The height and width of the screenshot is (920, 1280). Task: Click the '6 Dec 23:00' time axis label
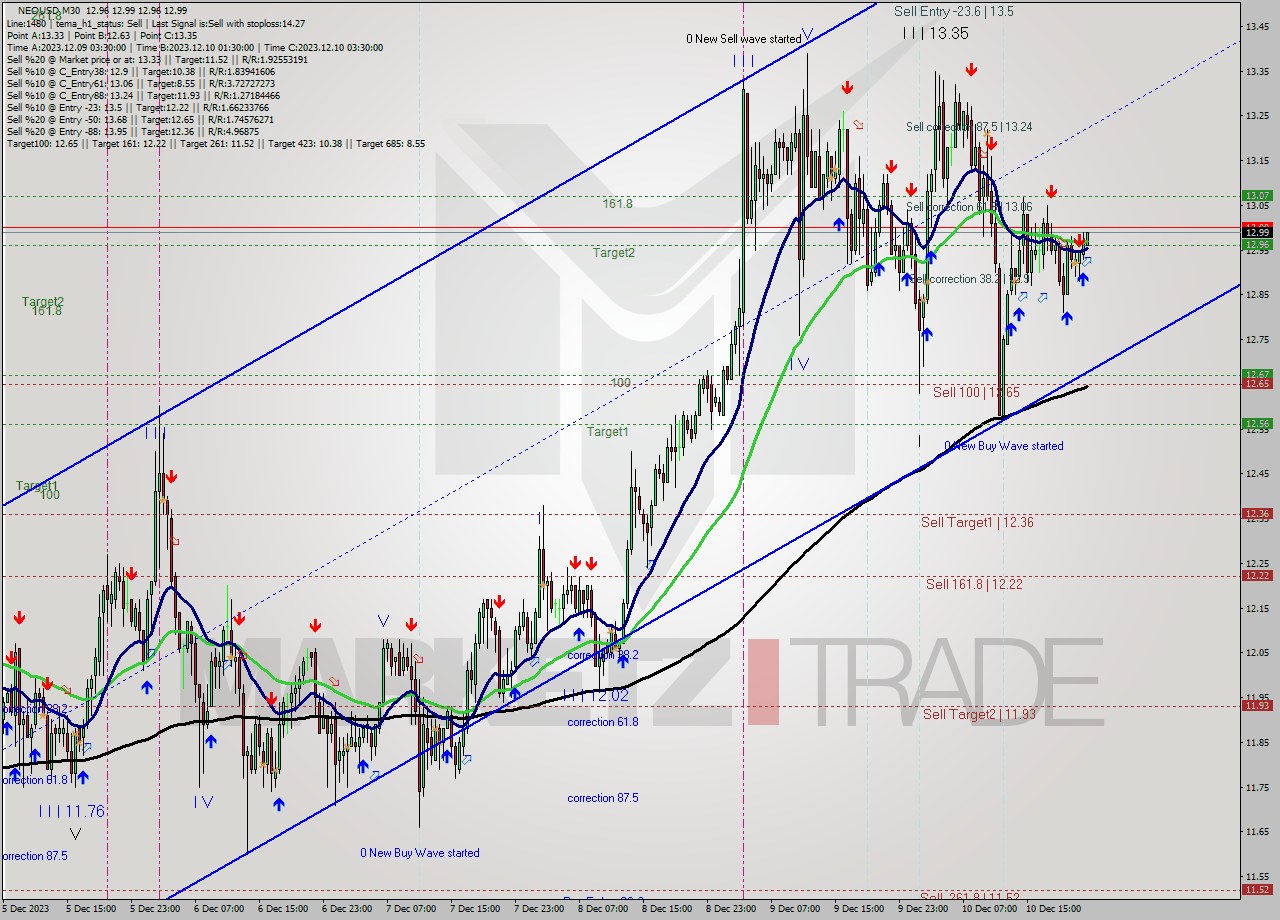click(348, 909)
